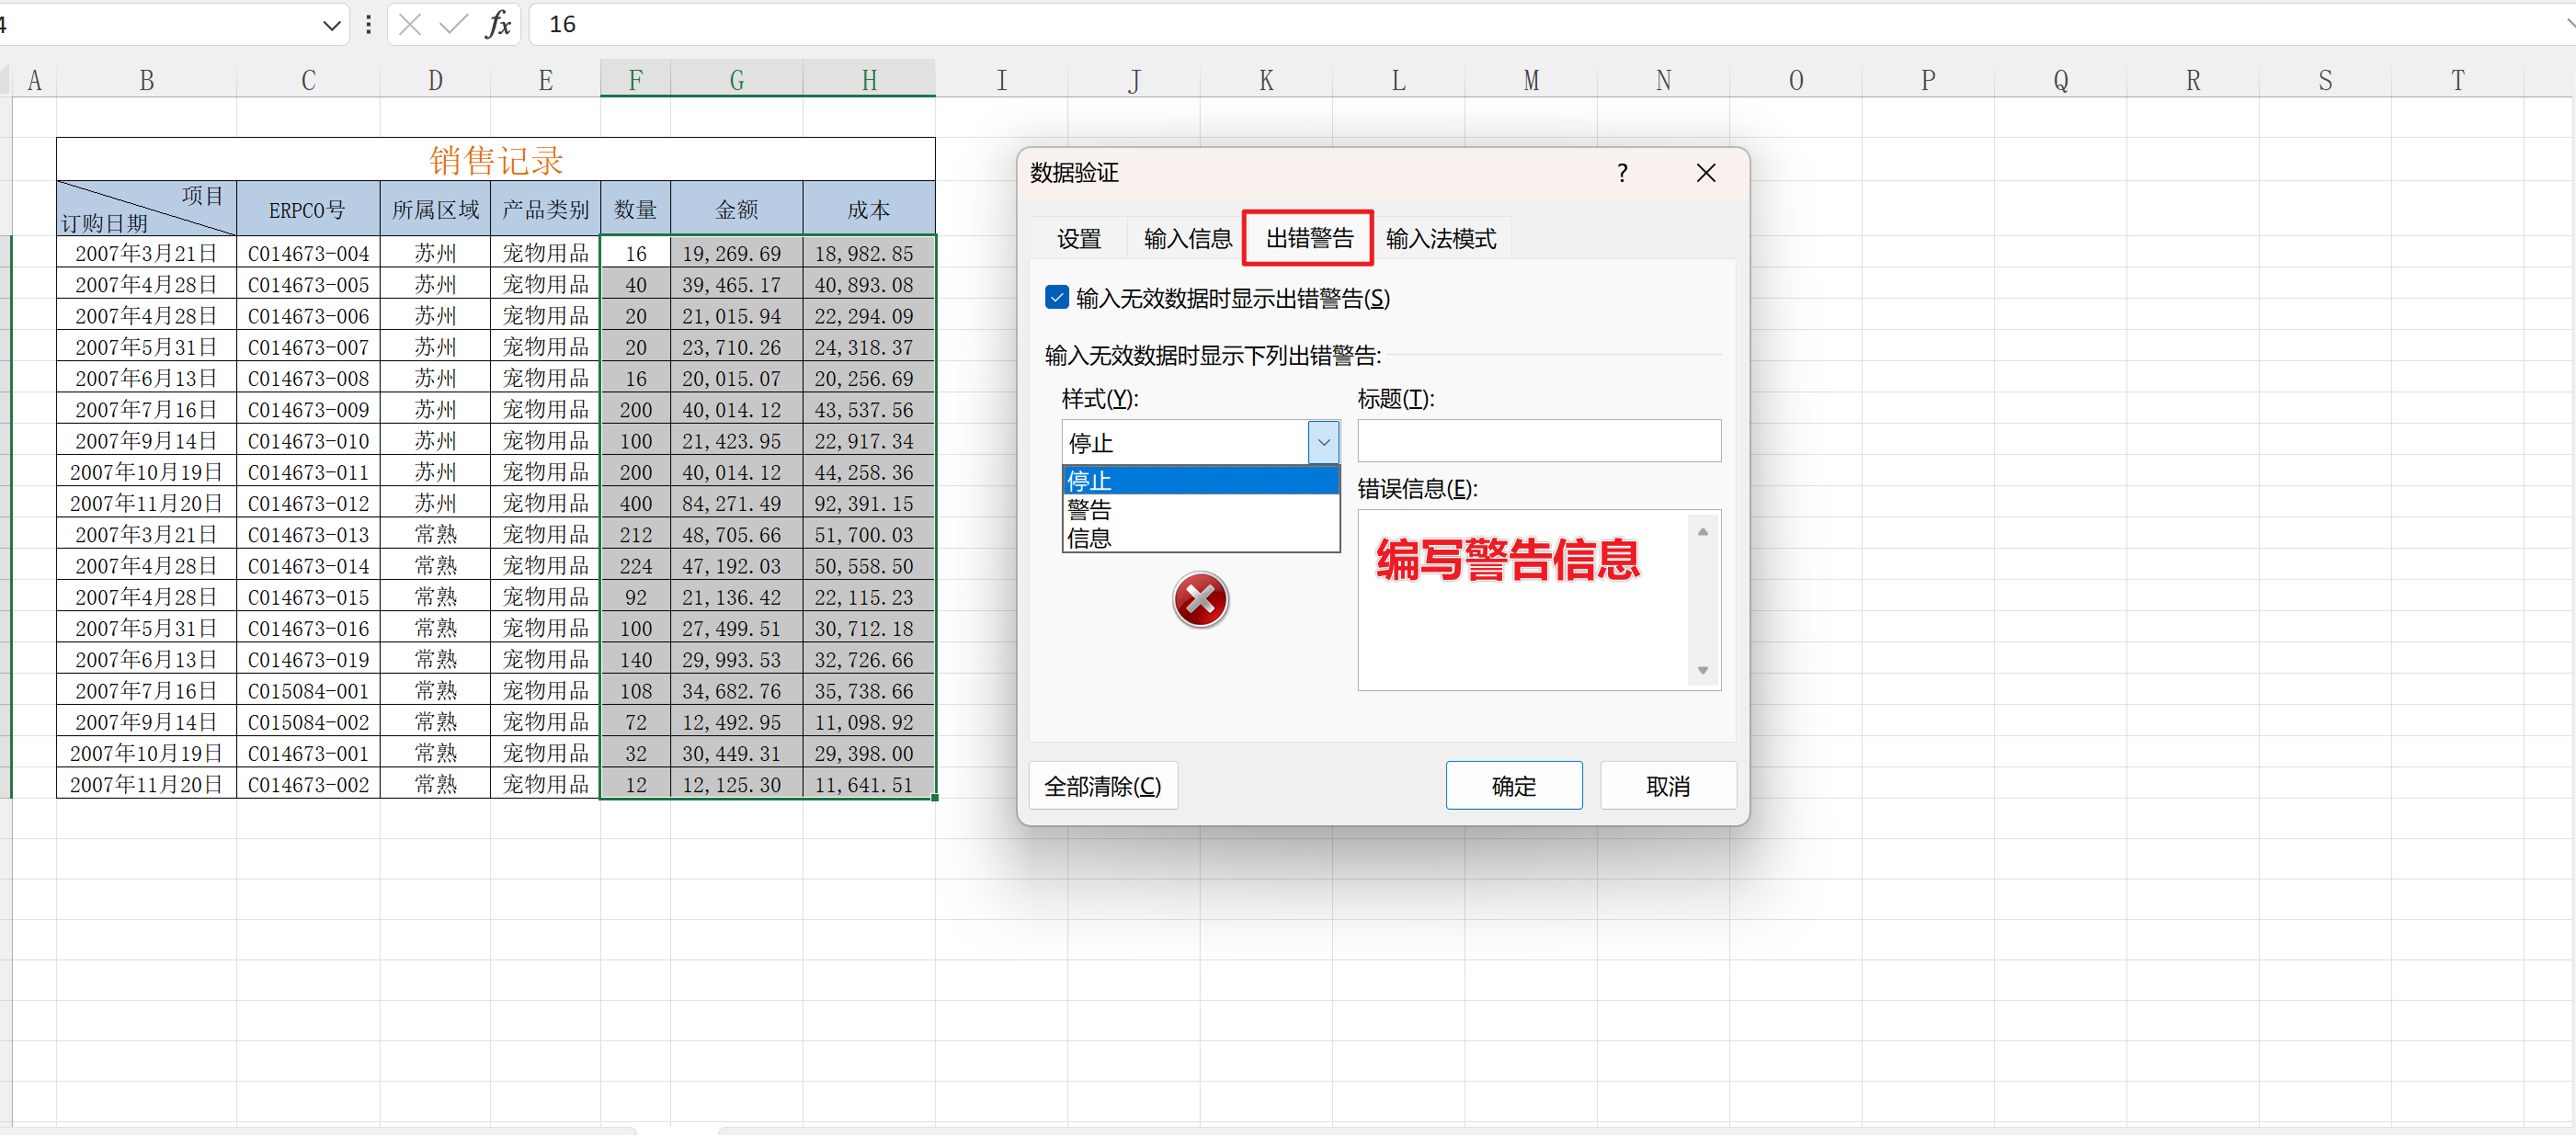Select column G header
This screenshot has height=1135, width=2576.
click(736, 80)
